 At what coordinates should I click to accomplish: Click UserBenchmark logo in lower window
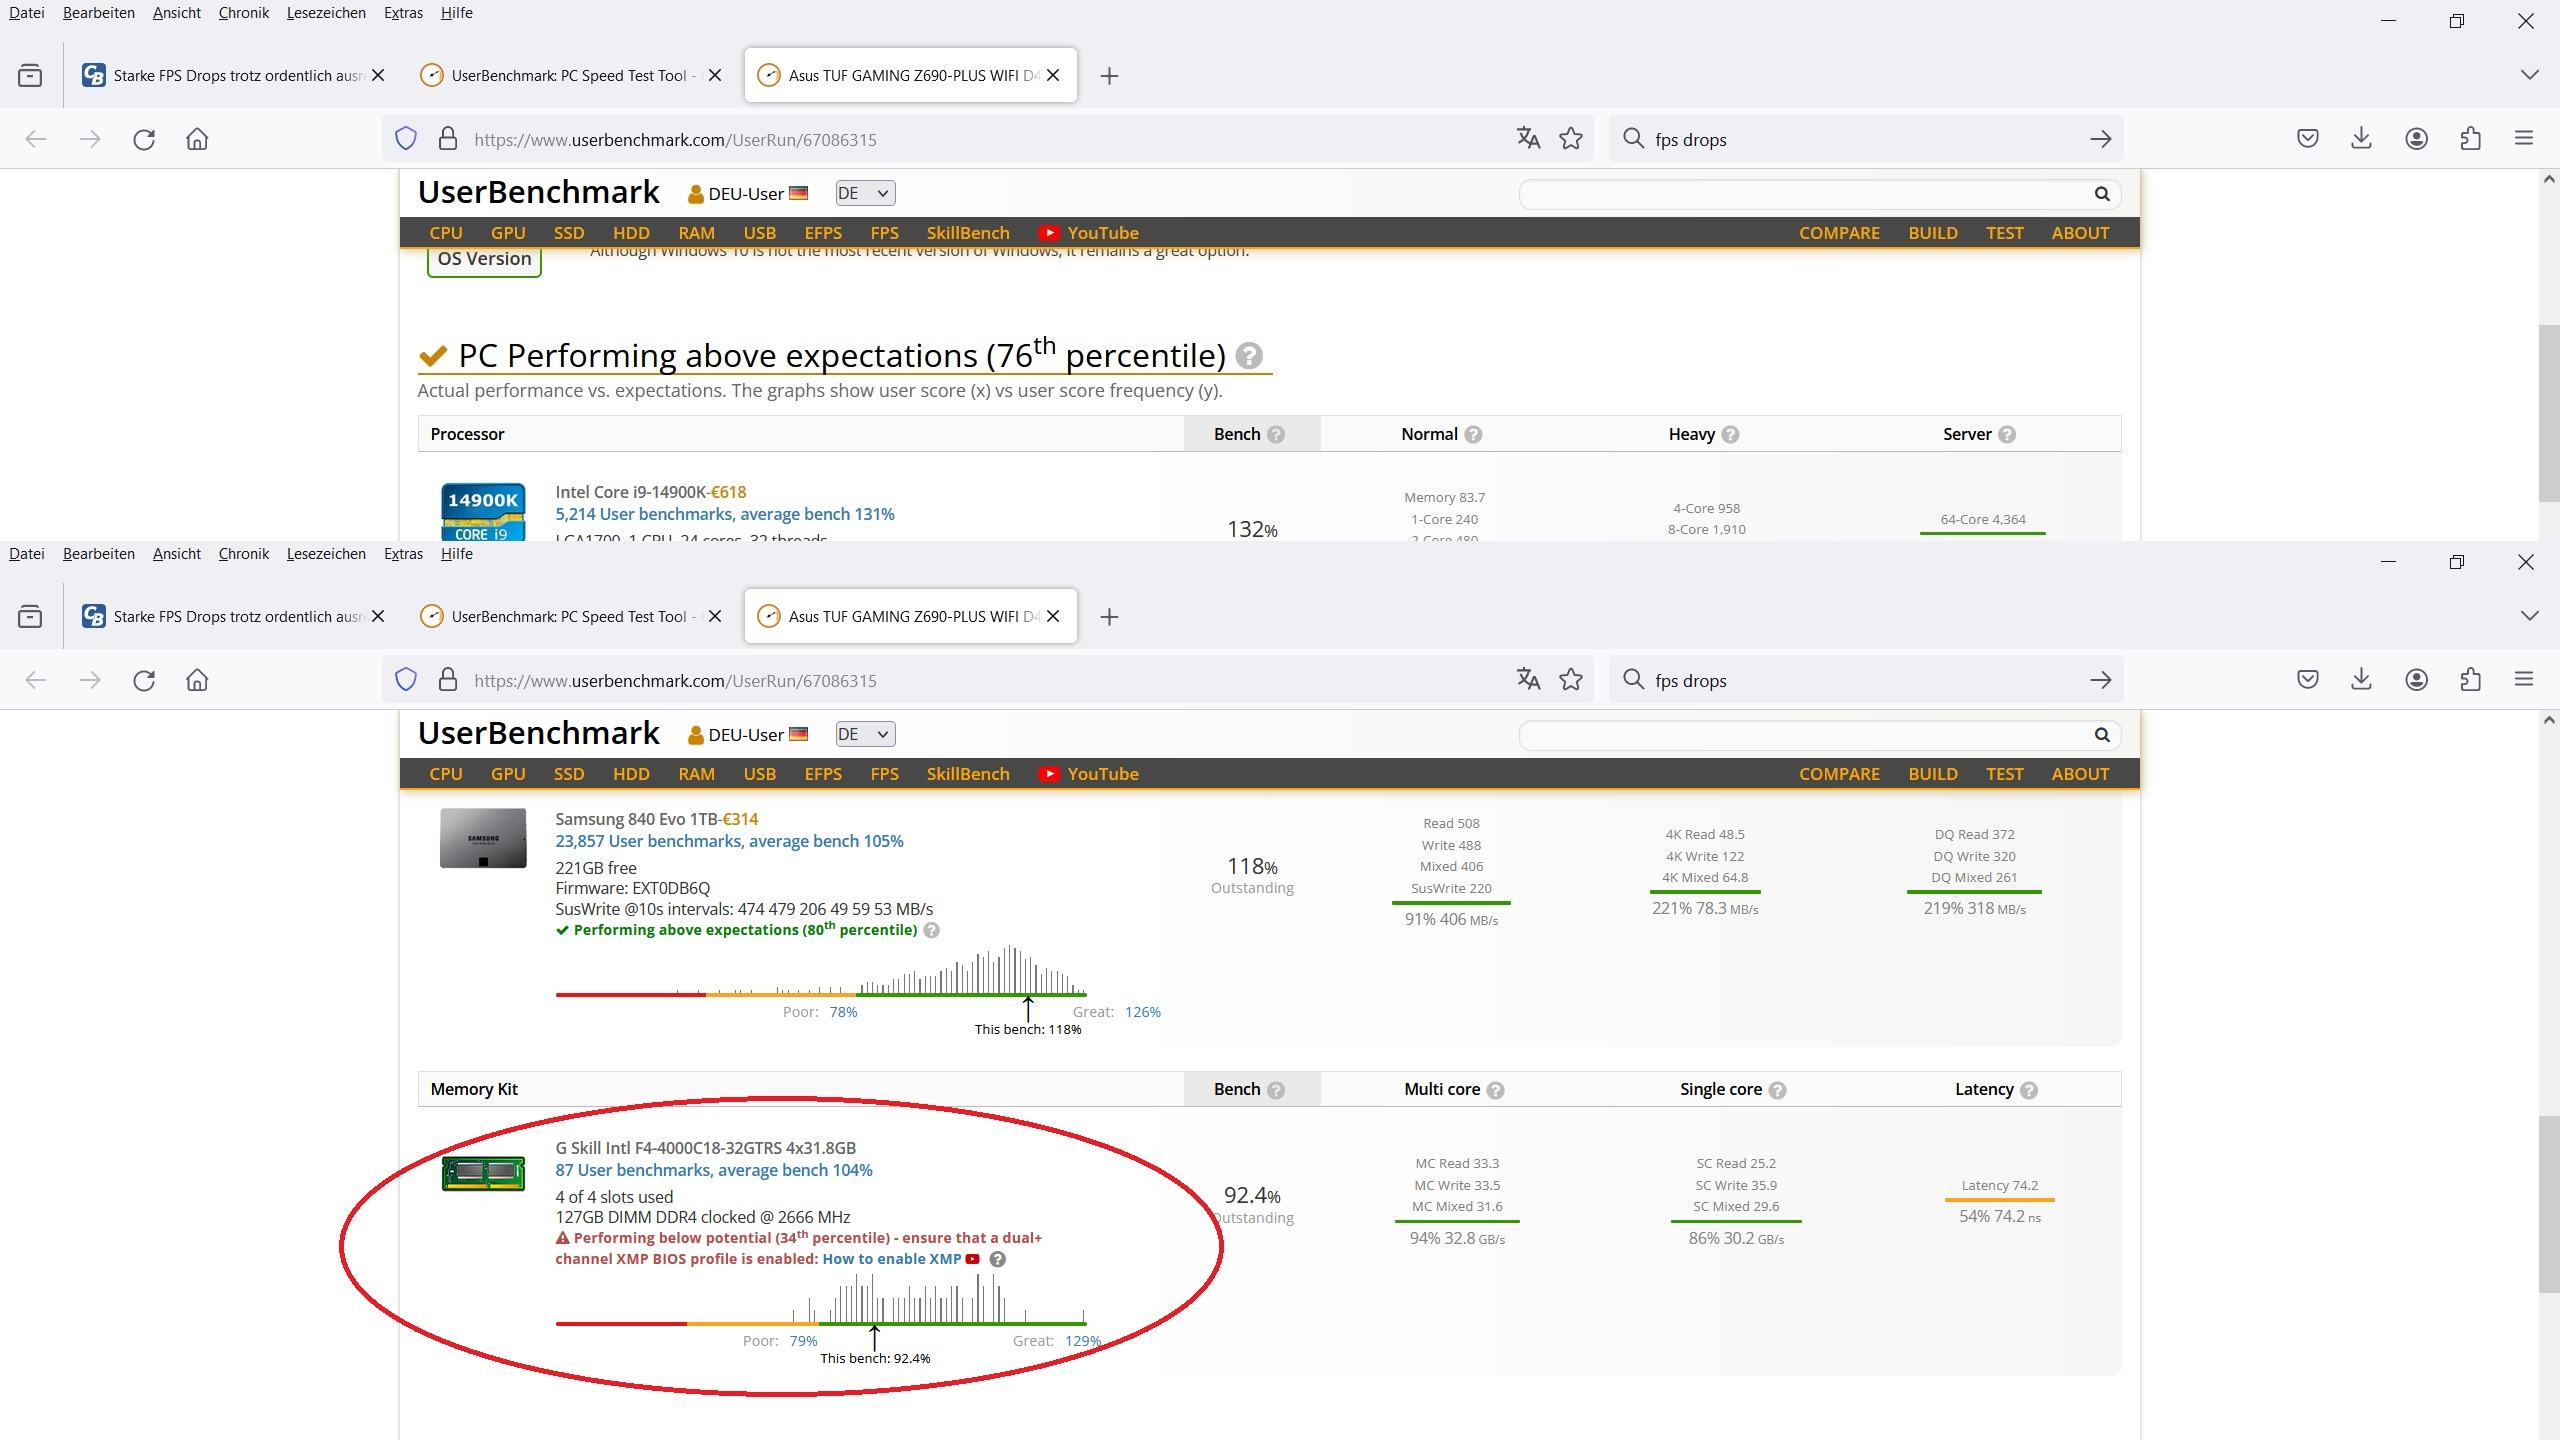click(x=539, y=733)
